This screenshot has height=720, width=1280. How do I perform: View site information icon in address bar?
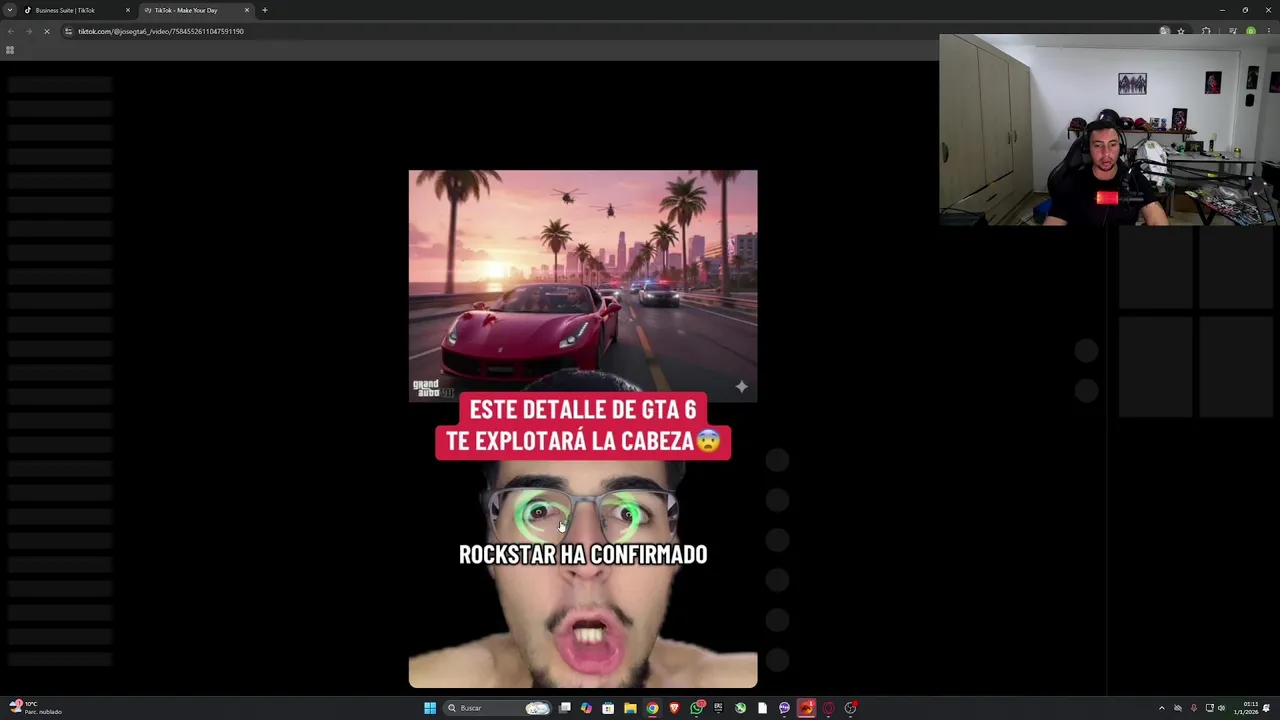68,31
